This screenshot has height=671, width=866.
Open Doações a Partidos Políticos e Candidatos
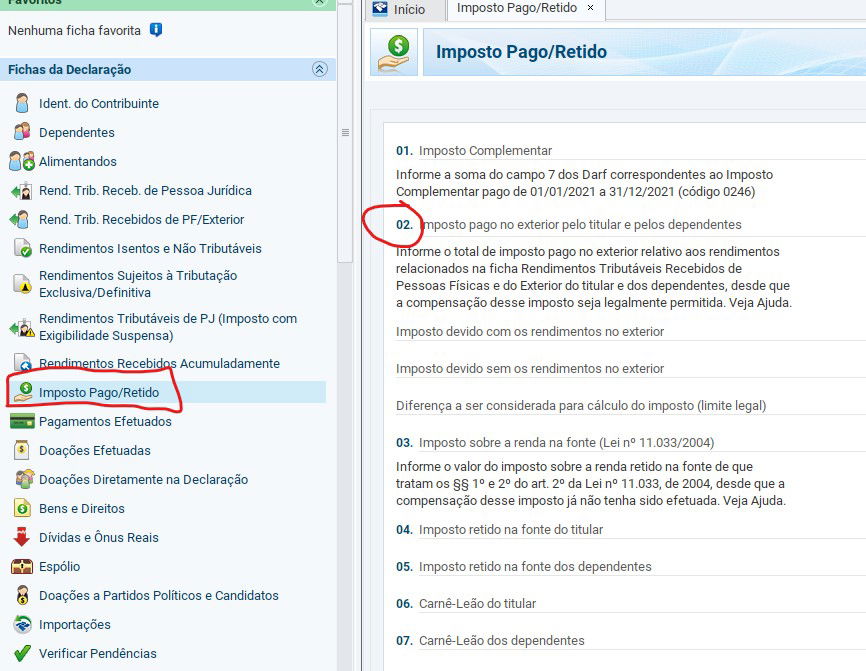[159, 595]
